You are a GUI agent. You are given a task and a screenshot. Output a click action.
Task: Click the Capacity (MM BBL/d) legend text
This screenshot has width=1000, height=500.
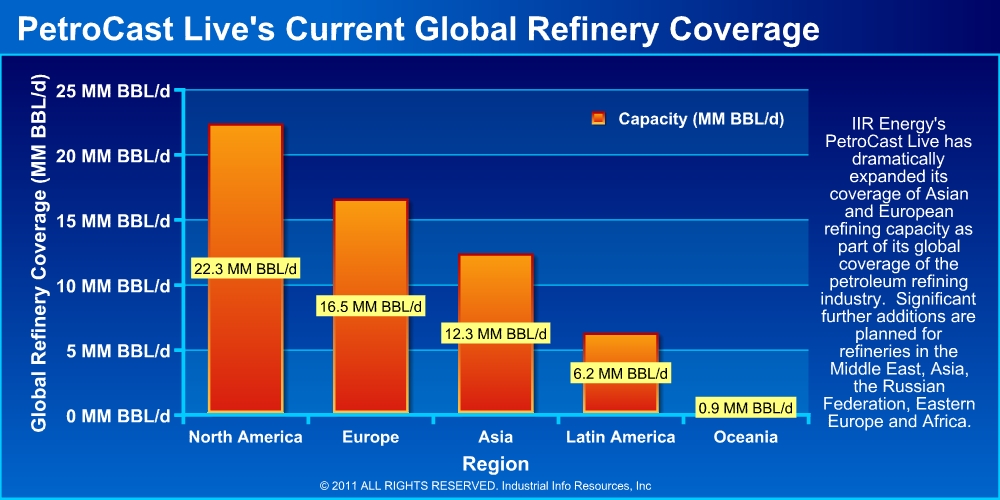click(x=700, y=119)
